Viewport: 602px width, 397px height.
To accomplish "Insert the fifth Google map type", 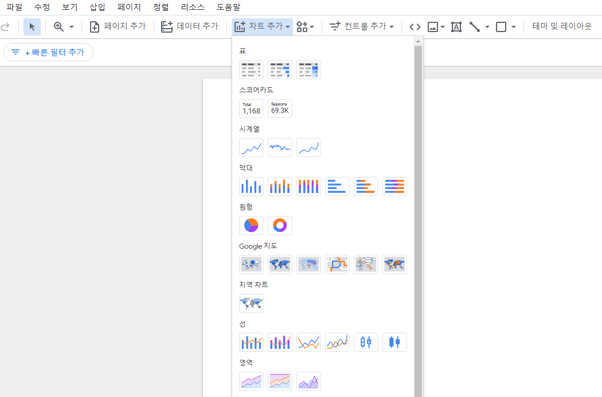I will click(366, 265).
